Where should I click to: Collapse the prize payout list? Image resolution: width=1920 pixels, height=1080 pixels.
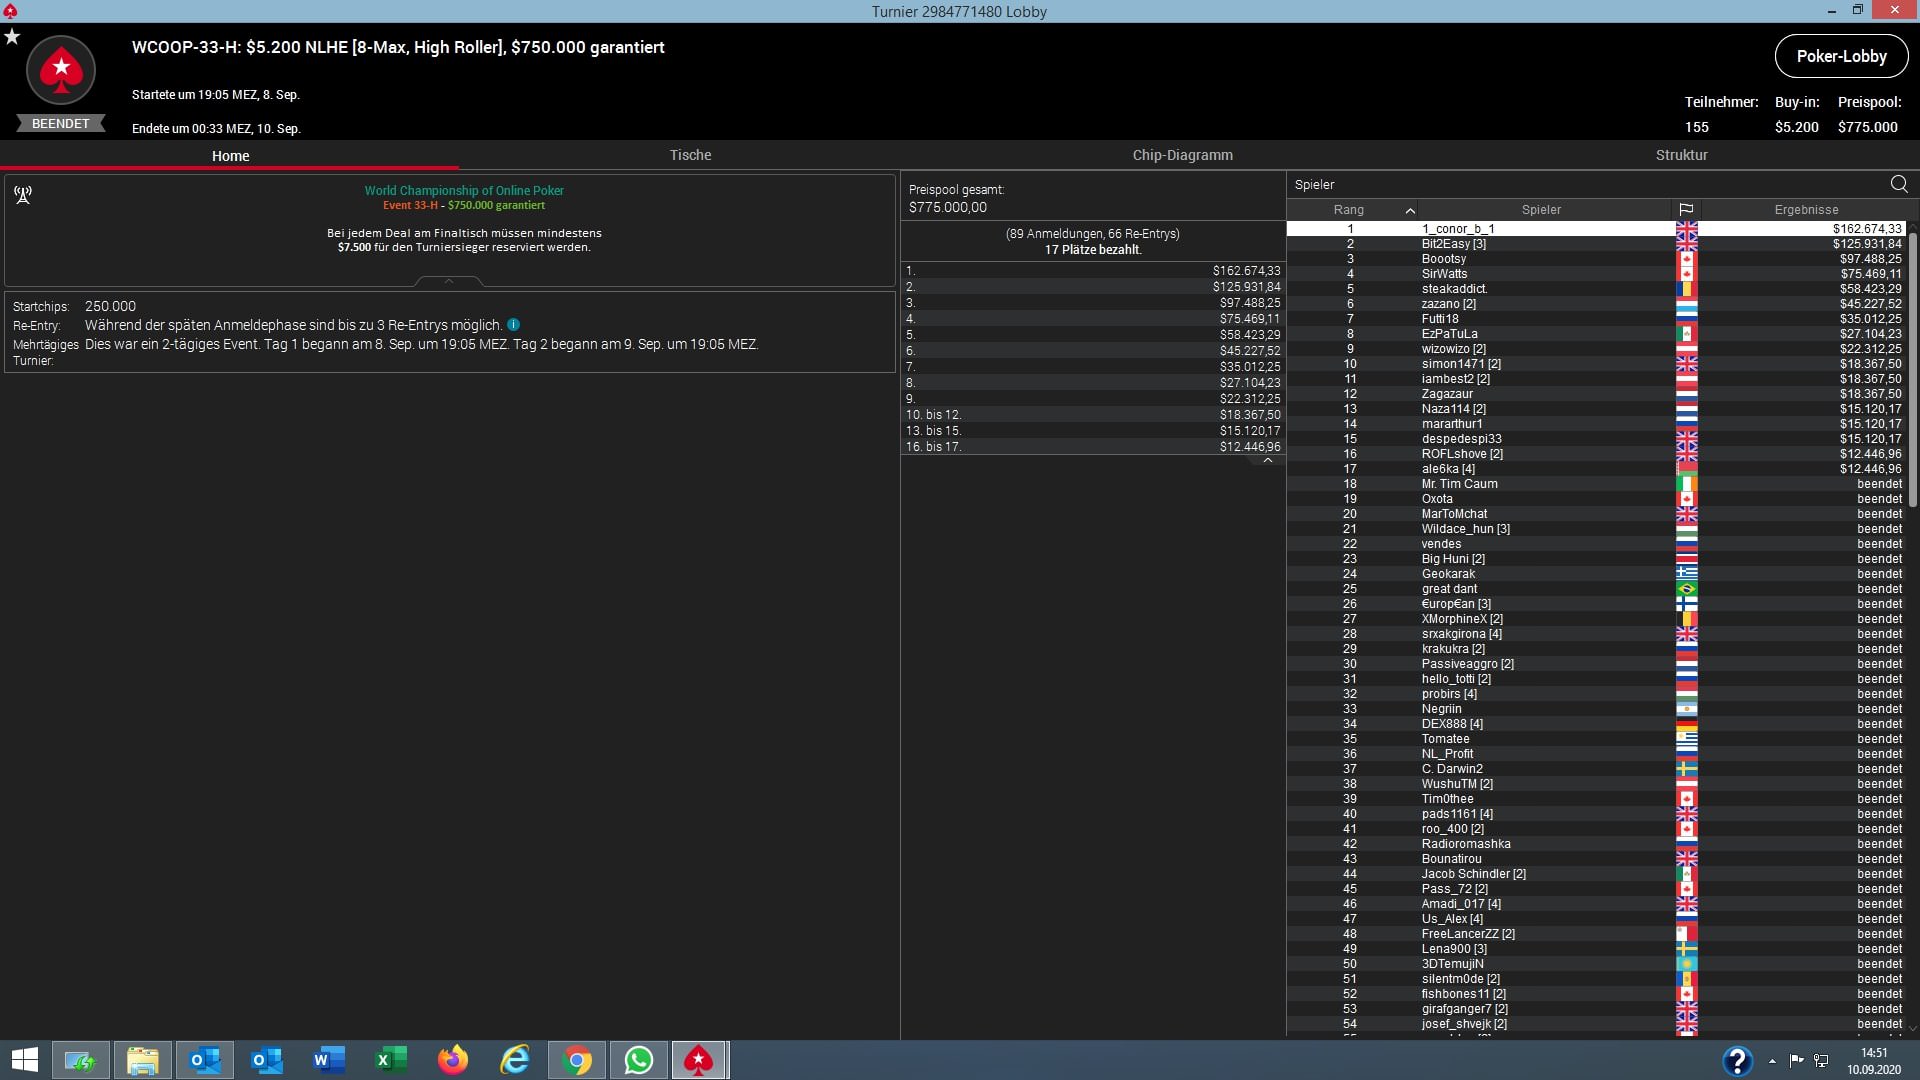coord(1268,461)
